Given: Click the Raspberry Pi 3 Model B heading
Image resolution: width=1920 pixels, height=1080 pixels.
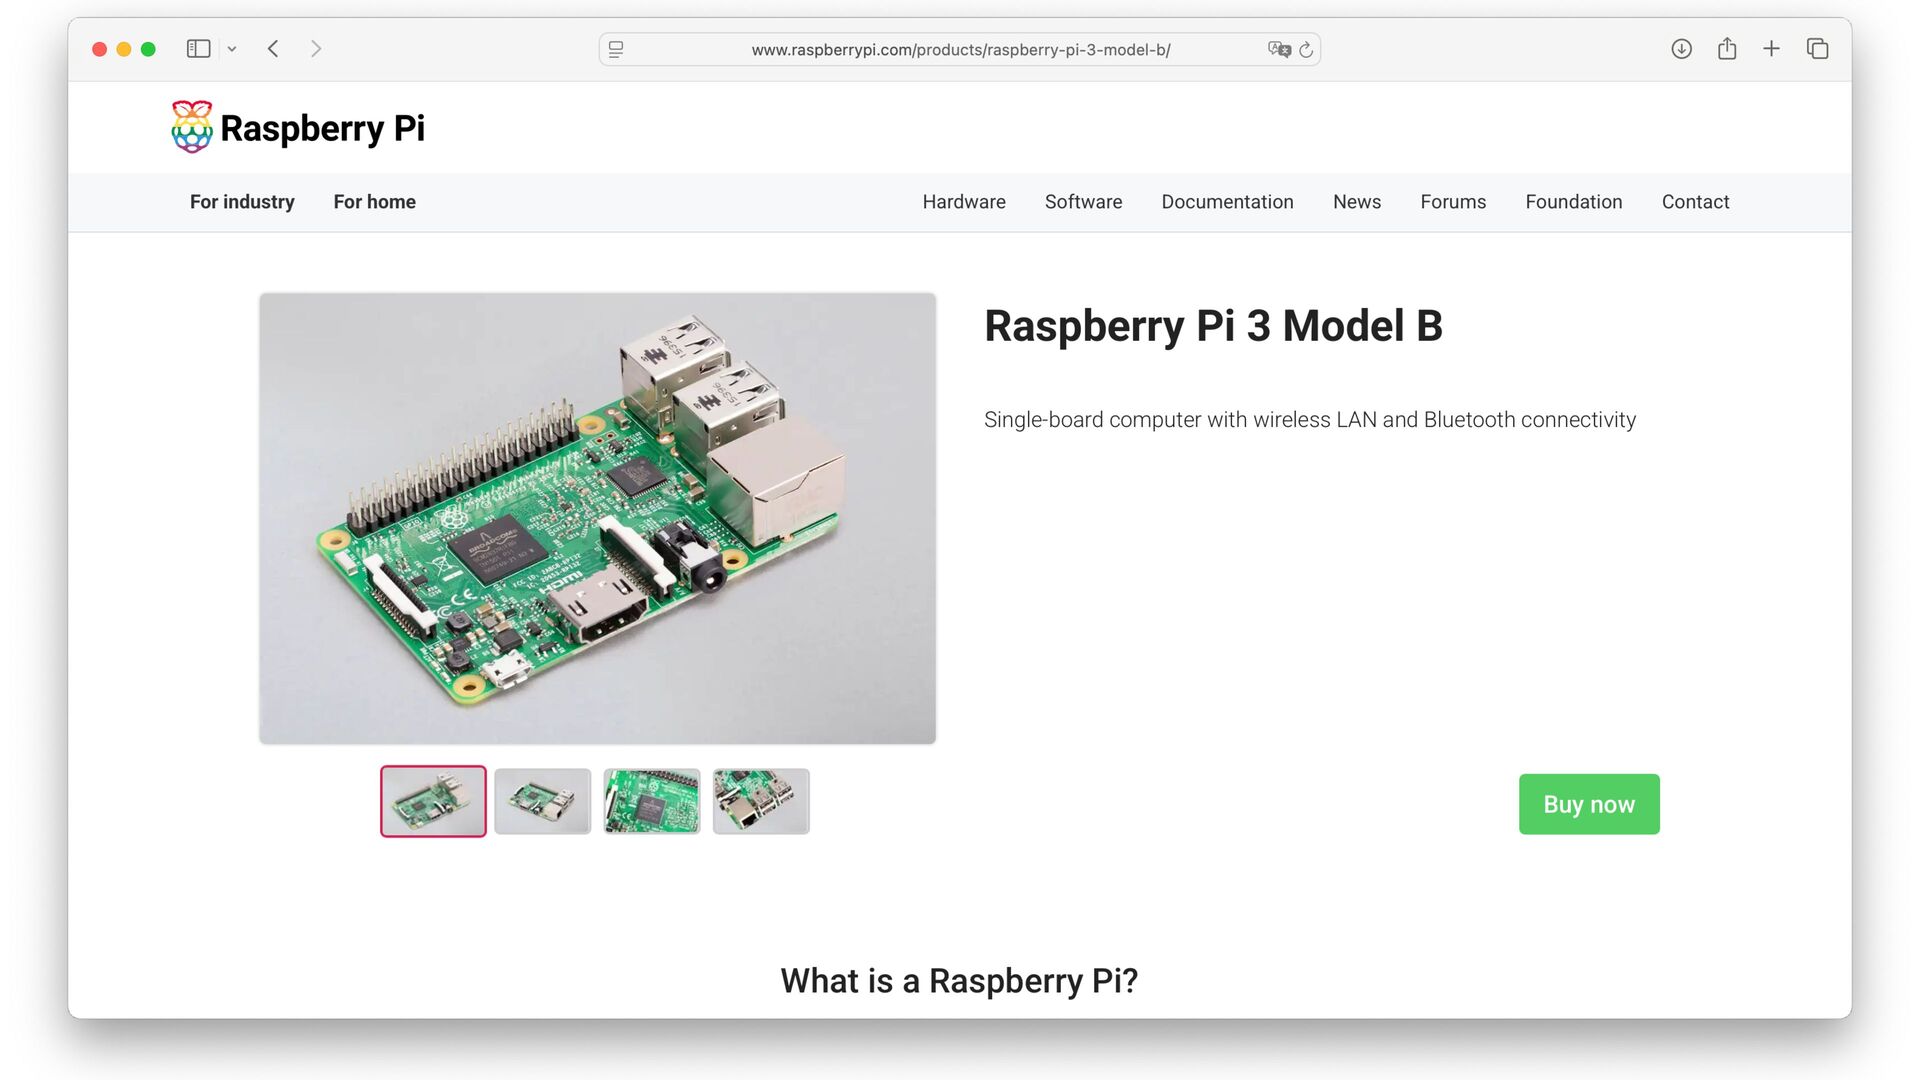Looking at the screenshot, I should pyautogui.click(x=1213, y=326).
